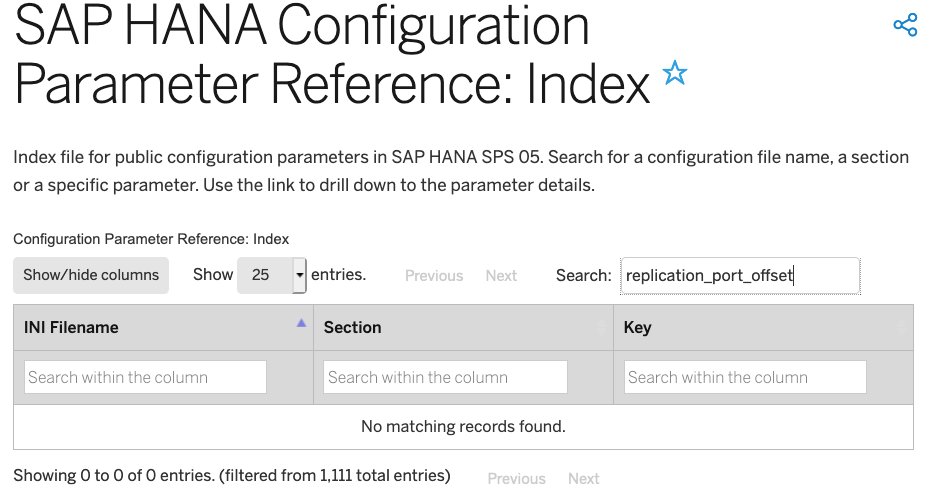Click 'Showing 0 to 0 of 0 entries' text
This screenshot has height=499, width=942.
114,476
